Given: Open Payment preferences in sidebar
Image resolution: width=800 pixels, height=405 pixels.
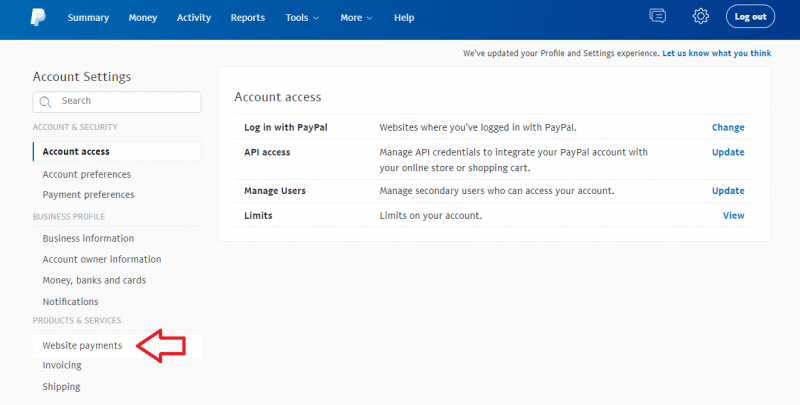Looking at the screenshot, I should [x=88, y=195].
